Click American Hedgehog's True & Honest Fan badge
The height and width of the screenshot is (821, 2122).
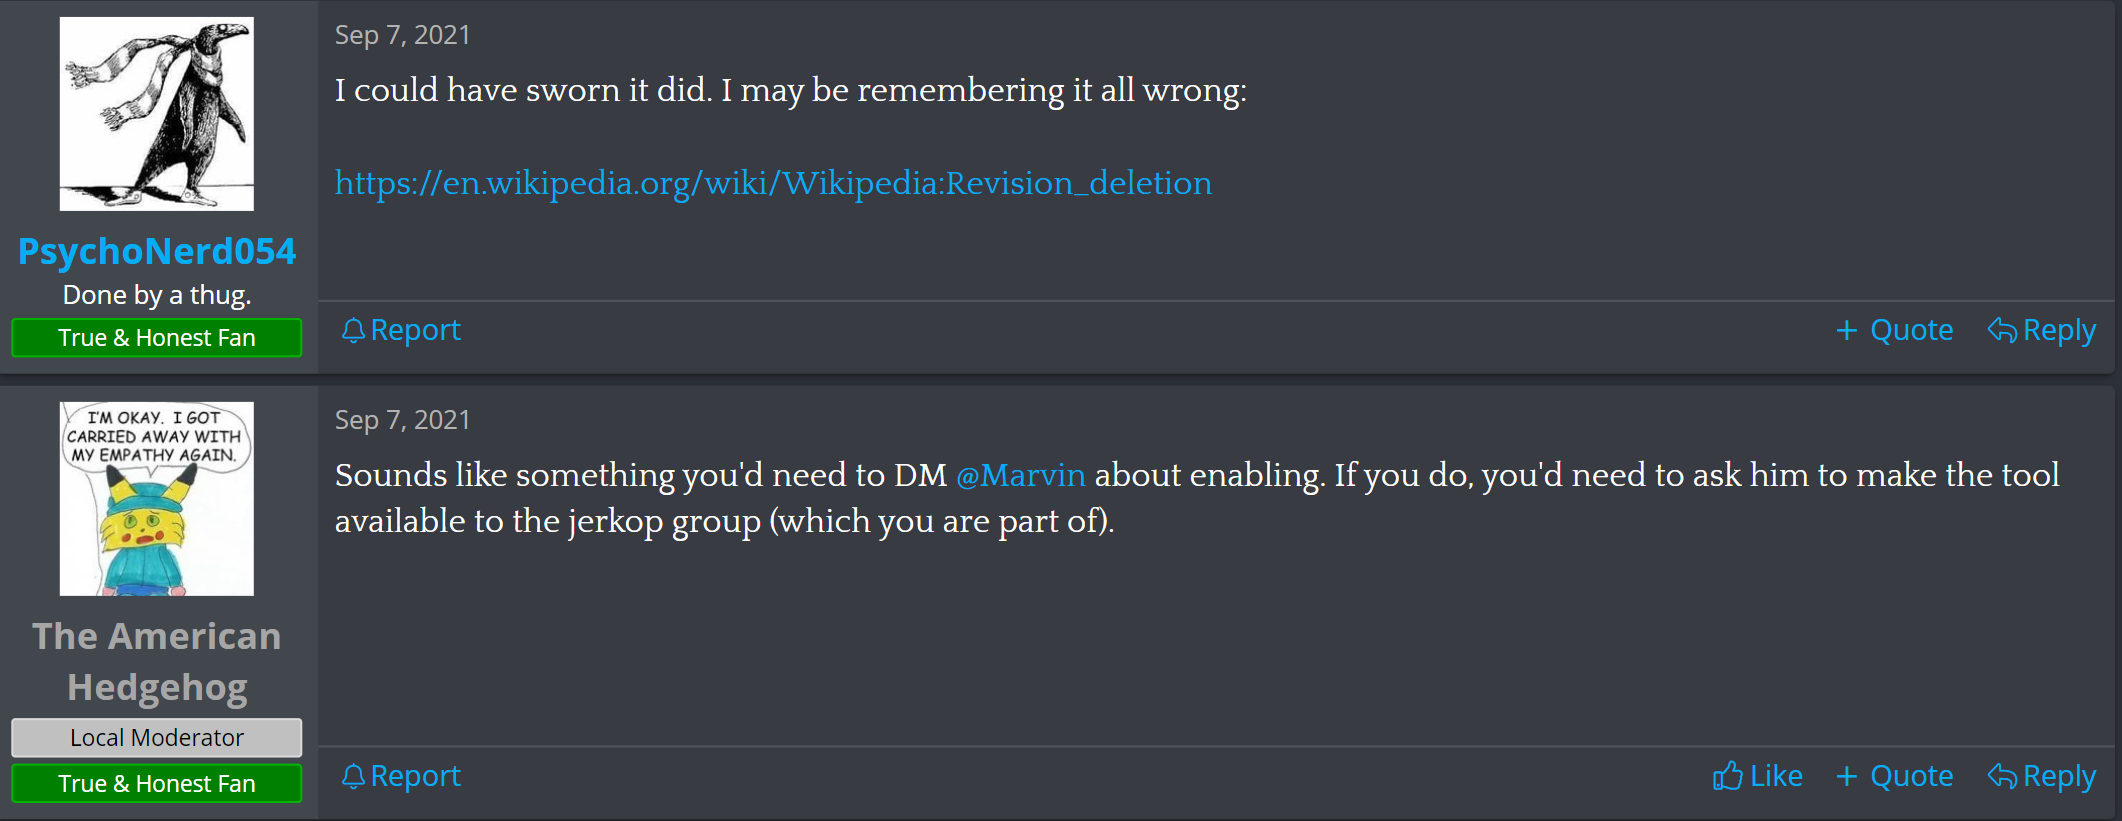point(157,784)
